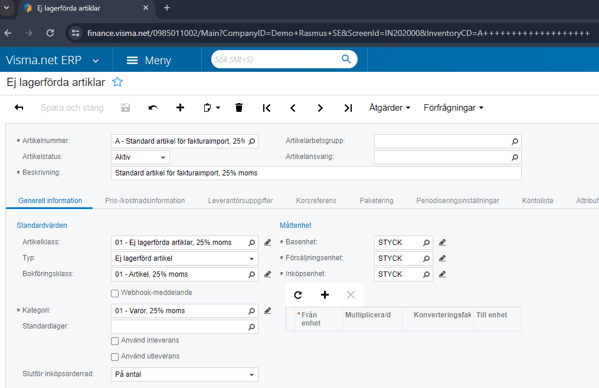Click the browser address bar URL

click(x=338, y=33)
